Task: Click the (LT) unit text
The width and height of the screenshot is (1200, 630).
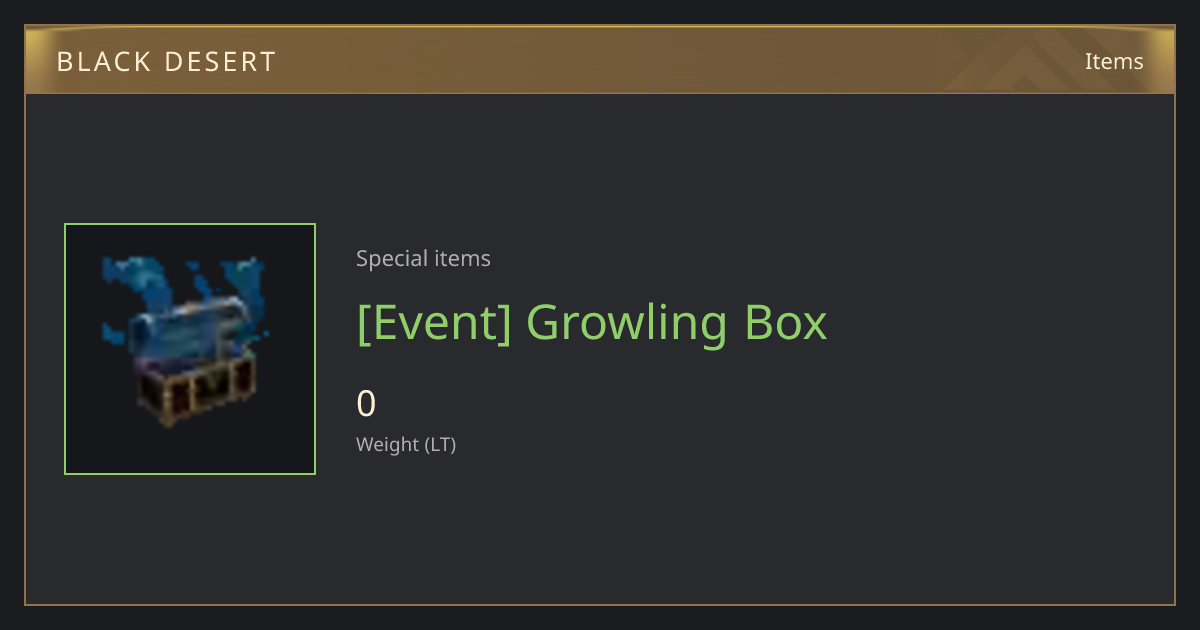Action: click(x=441, y=445)
